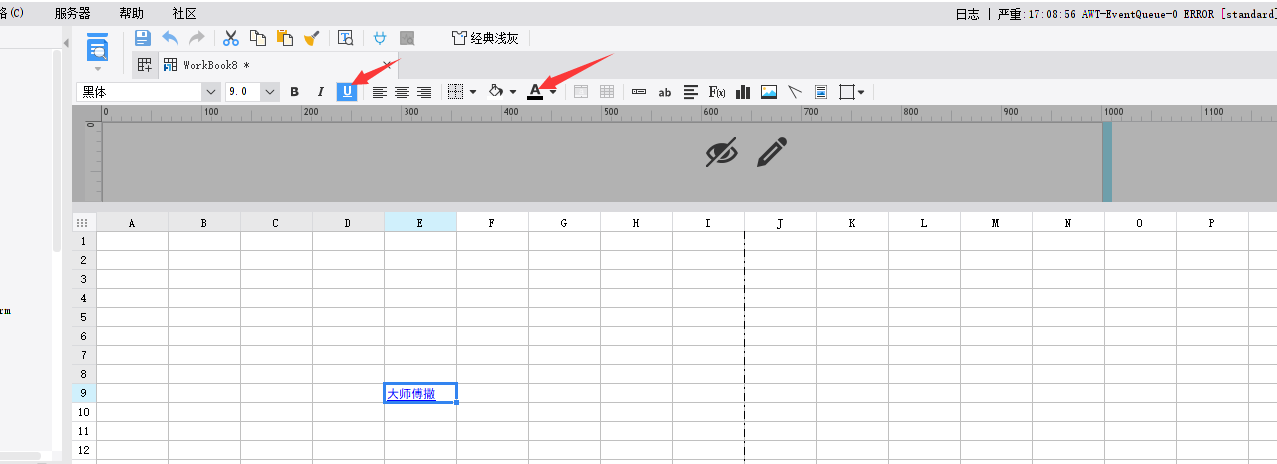Toggle bold formatting

pos(294,92)
